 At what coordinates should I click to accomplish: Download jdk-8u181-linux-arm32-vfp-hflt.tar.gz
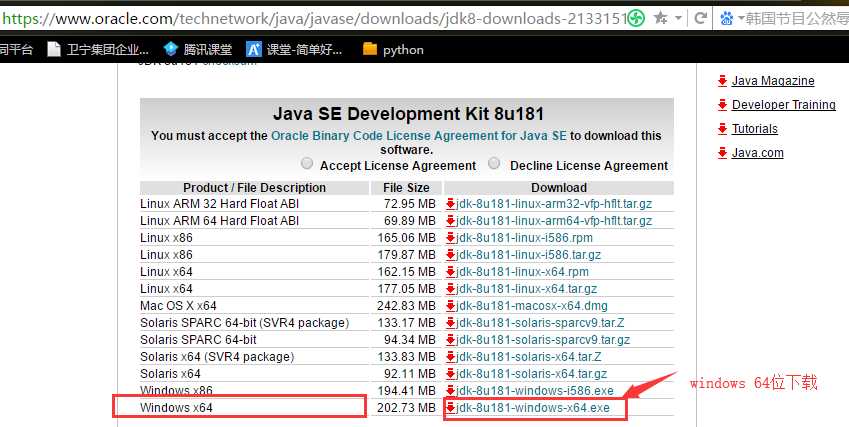click(x=554, y=204)
